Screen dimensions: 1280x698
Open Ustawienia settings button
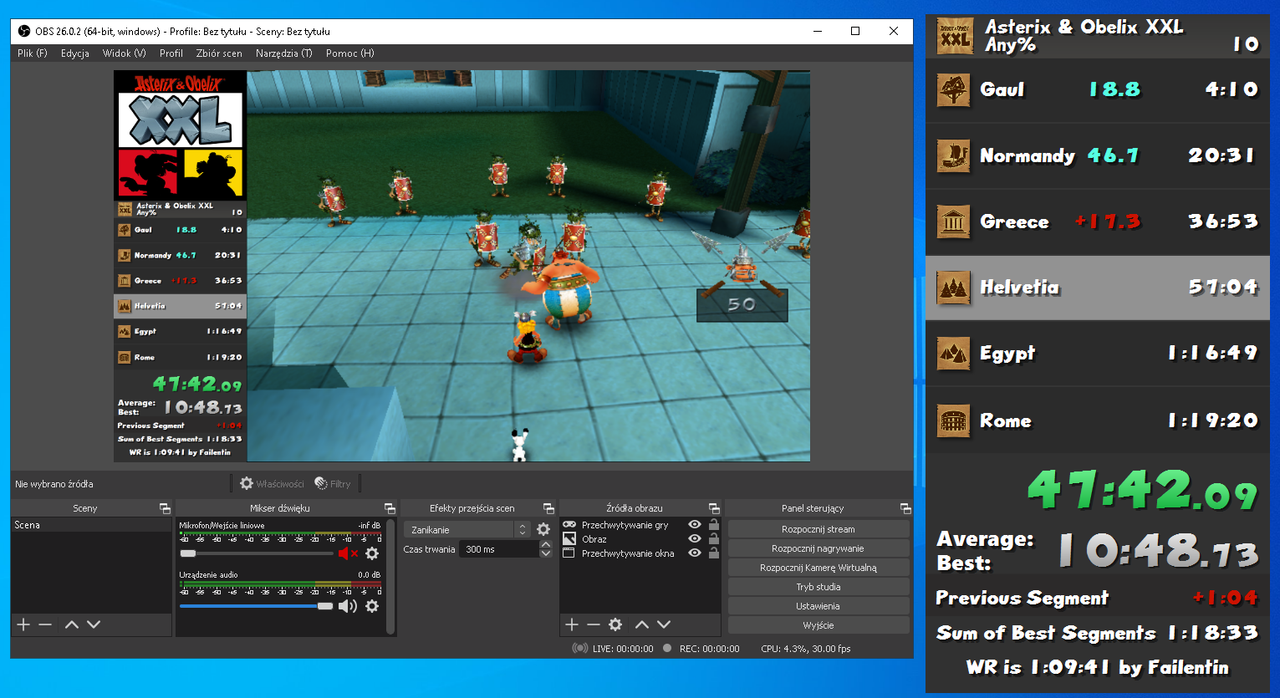[818, 606]
